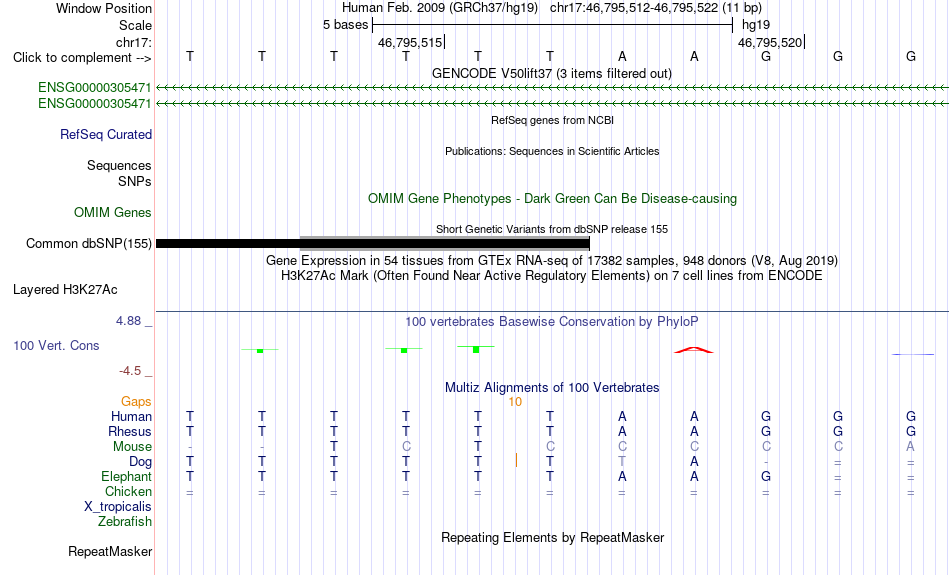Click the GTEx Gene Expression track title
Image resolution: width=950 pixels, height=575 pixels.
coord(552,261)
